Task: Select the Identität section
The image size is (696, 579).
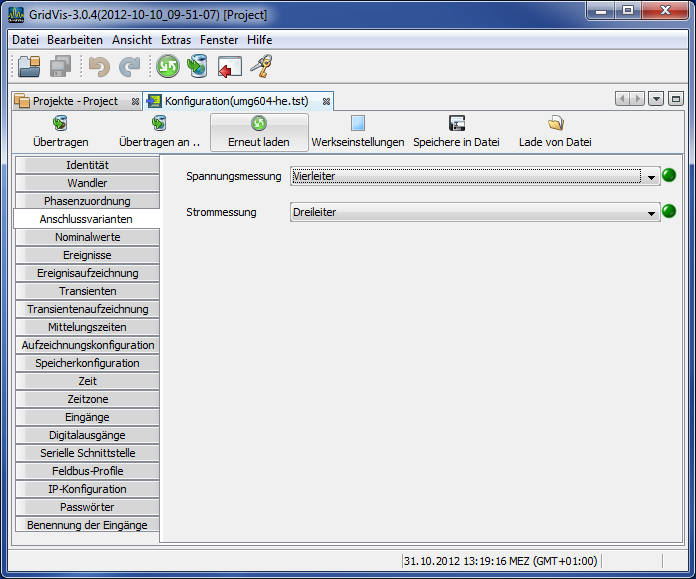Action: 87,165
